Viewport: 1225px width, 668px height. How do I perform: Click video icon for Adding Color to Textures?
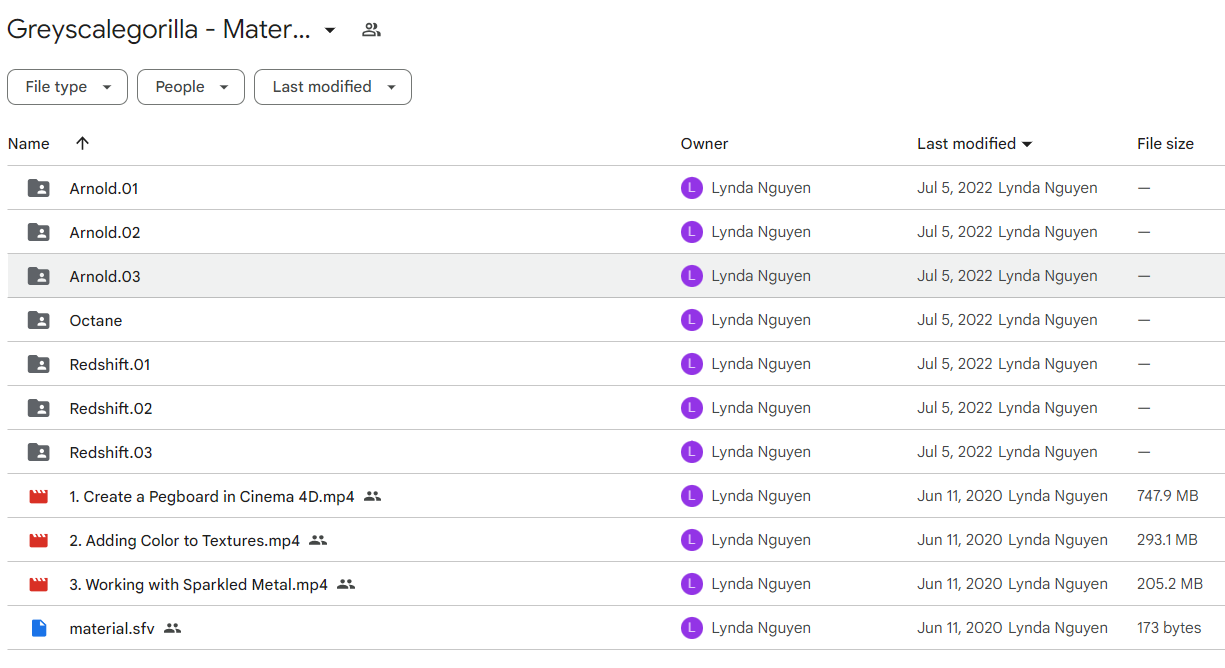coord(38,540)
